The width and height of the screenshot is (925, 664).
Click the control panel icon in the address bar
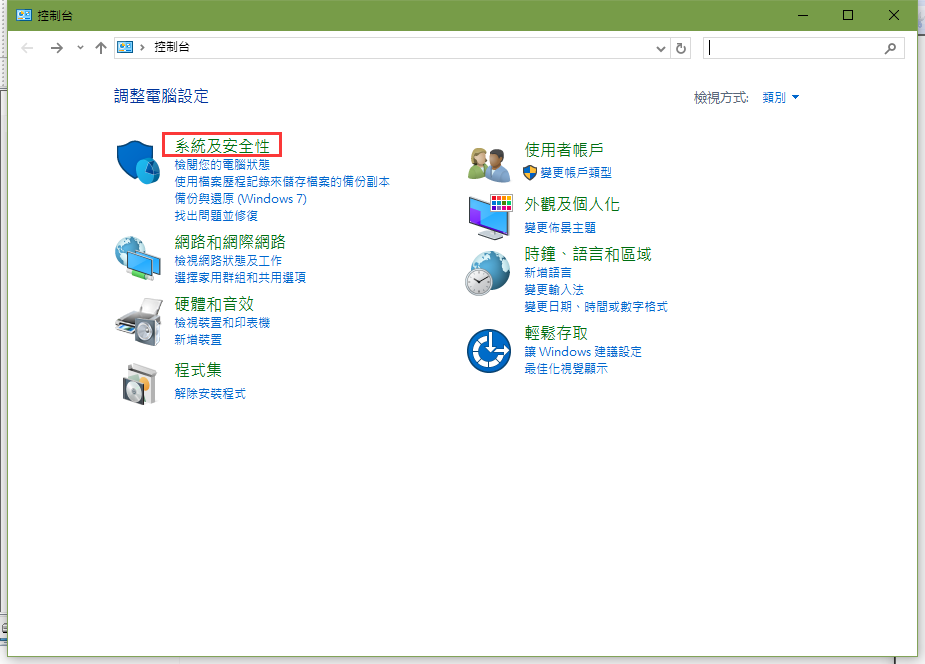[125, 47]
